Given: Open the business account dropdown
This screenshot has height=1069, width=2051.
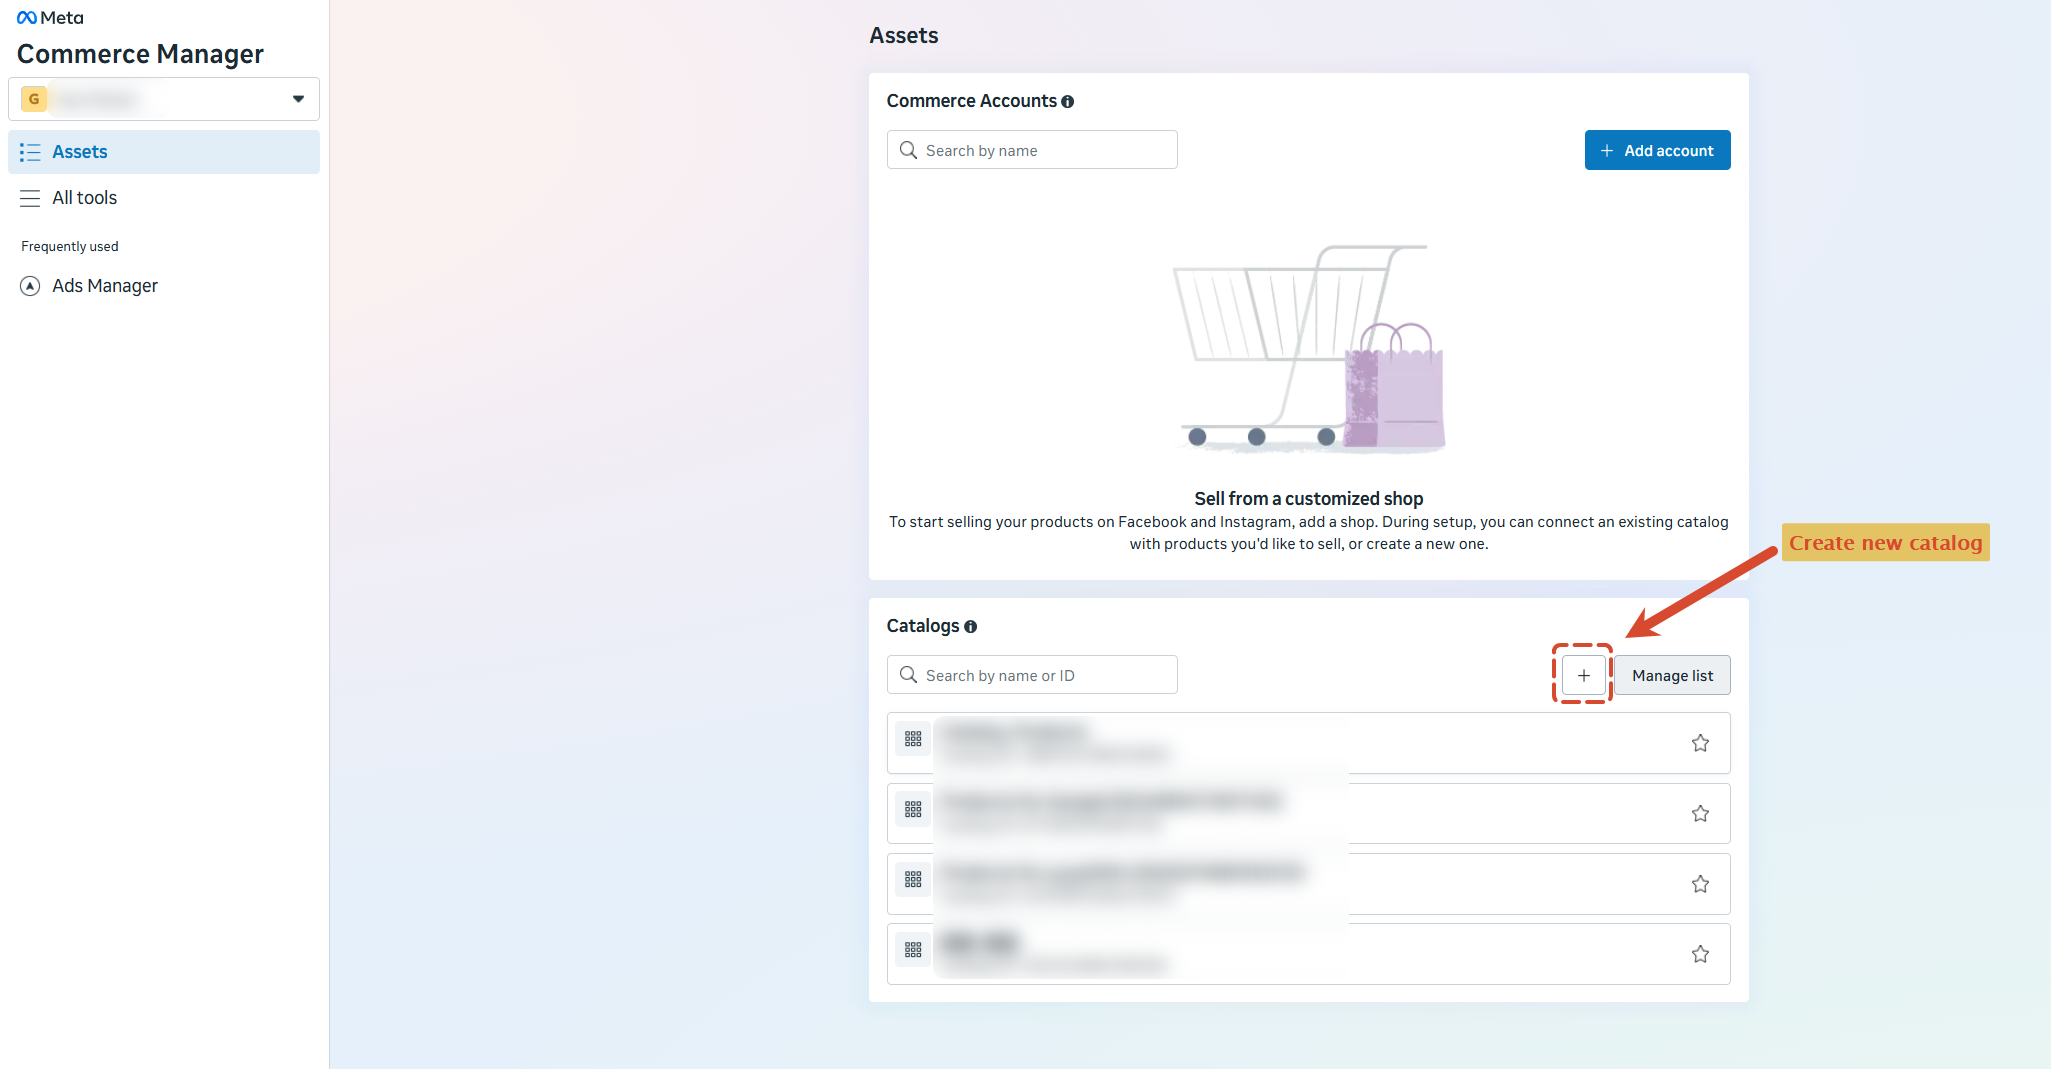Looking at the screenshot, I should point(164,99).
